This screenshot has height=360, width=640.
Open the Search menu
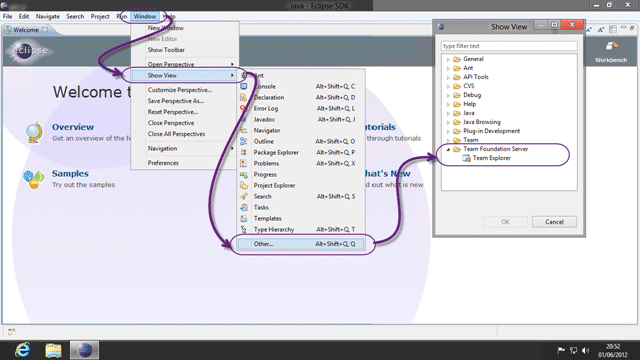pyautogui.click(x=75, y=16)
